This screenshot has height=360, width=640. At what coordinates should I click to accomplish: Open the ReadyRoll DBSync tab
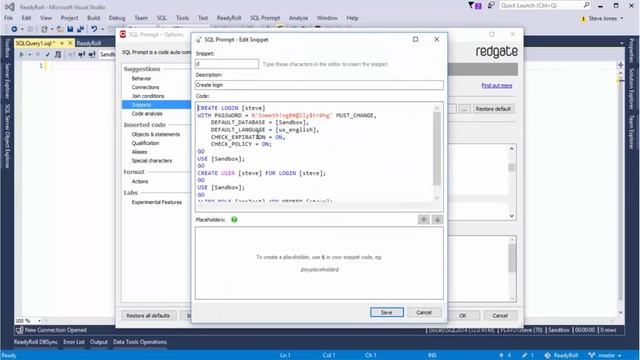[36, 342]
